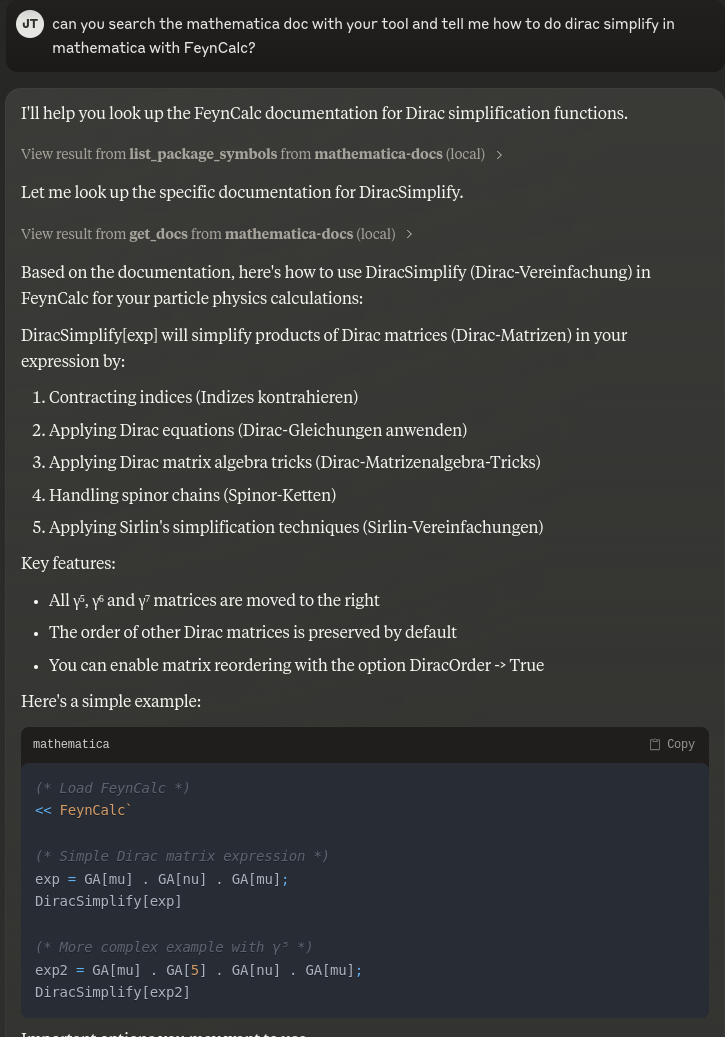Click the list_package_symbols result link
This screenshot has width=725, height=1037.
[x=203, y=154]
